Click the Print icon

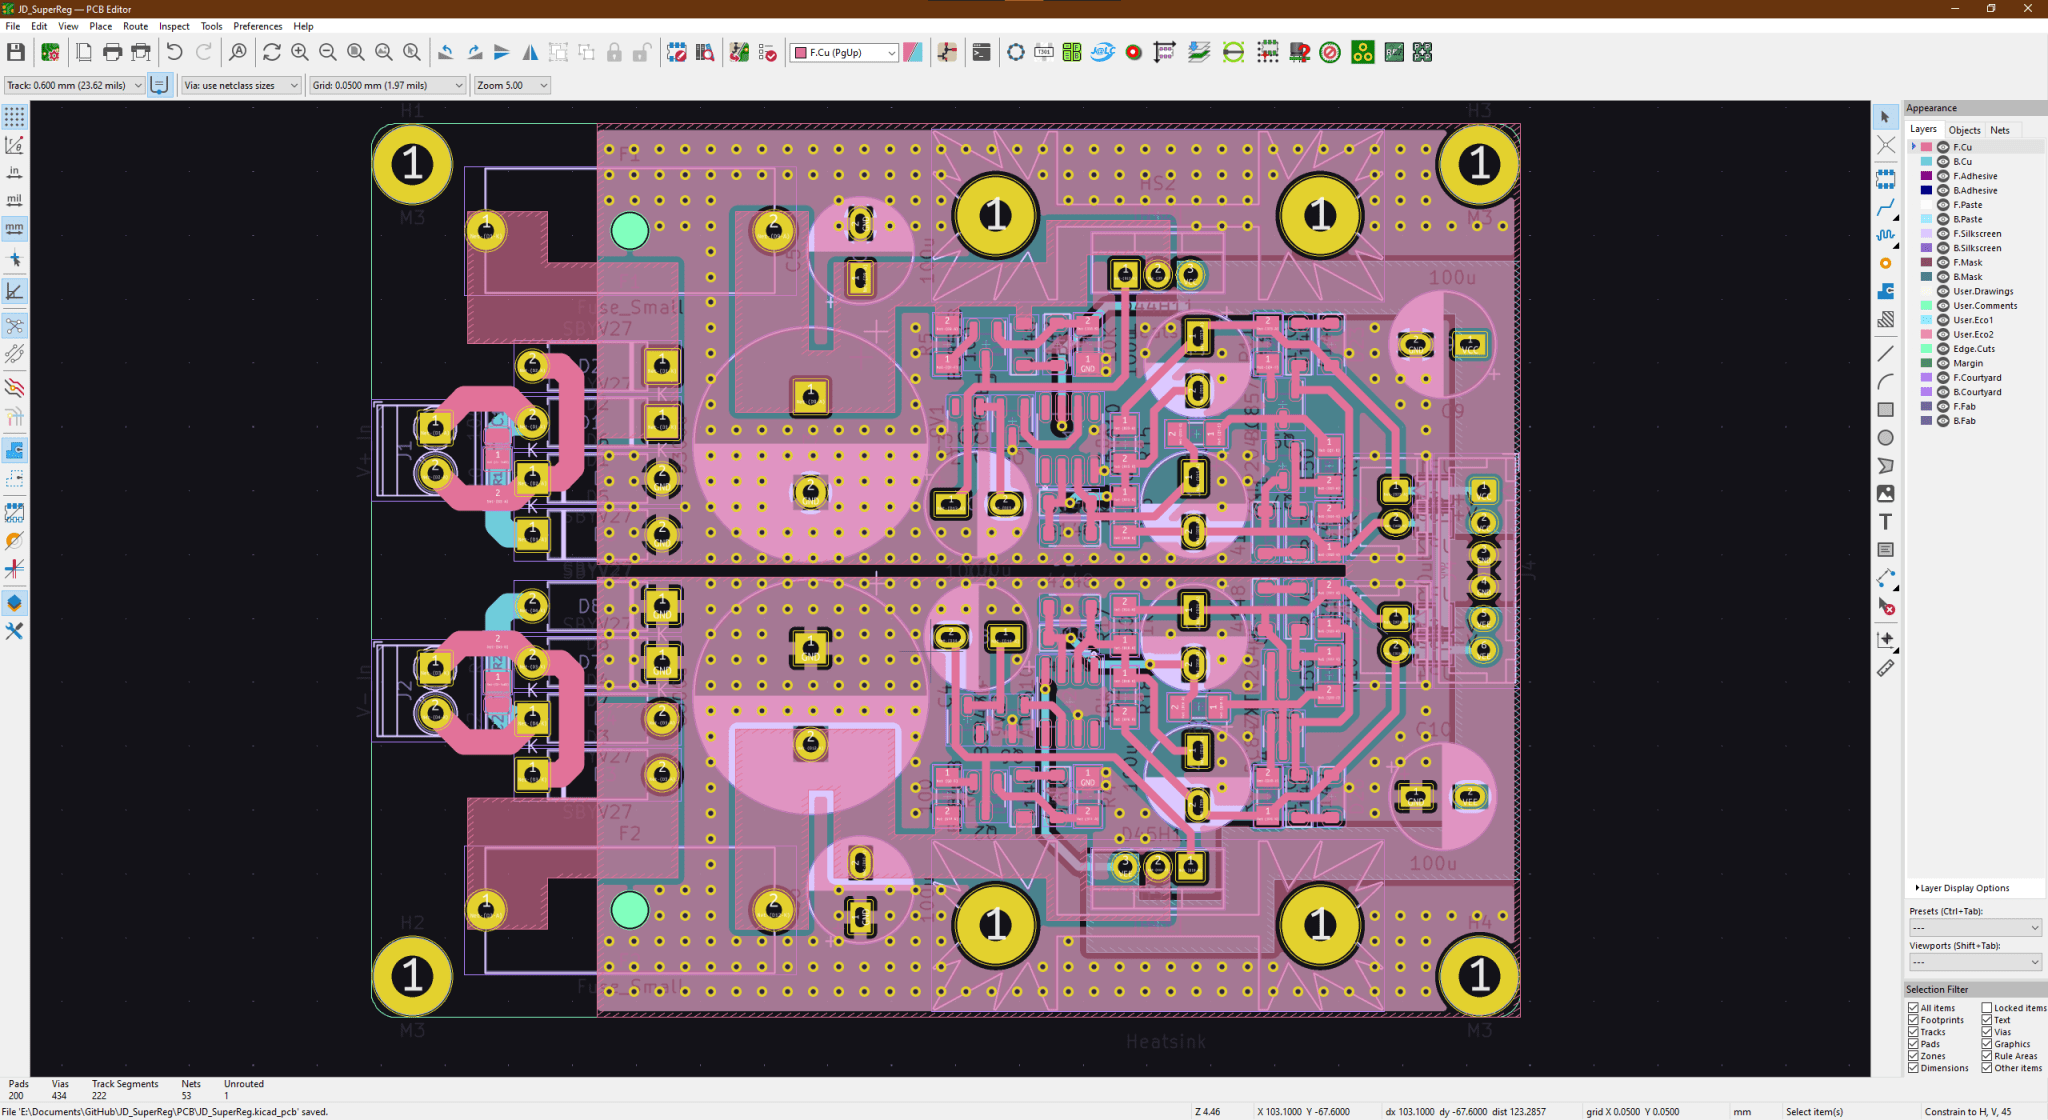coord(112,52)
